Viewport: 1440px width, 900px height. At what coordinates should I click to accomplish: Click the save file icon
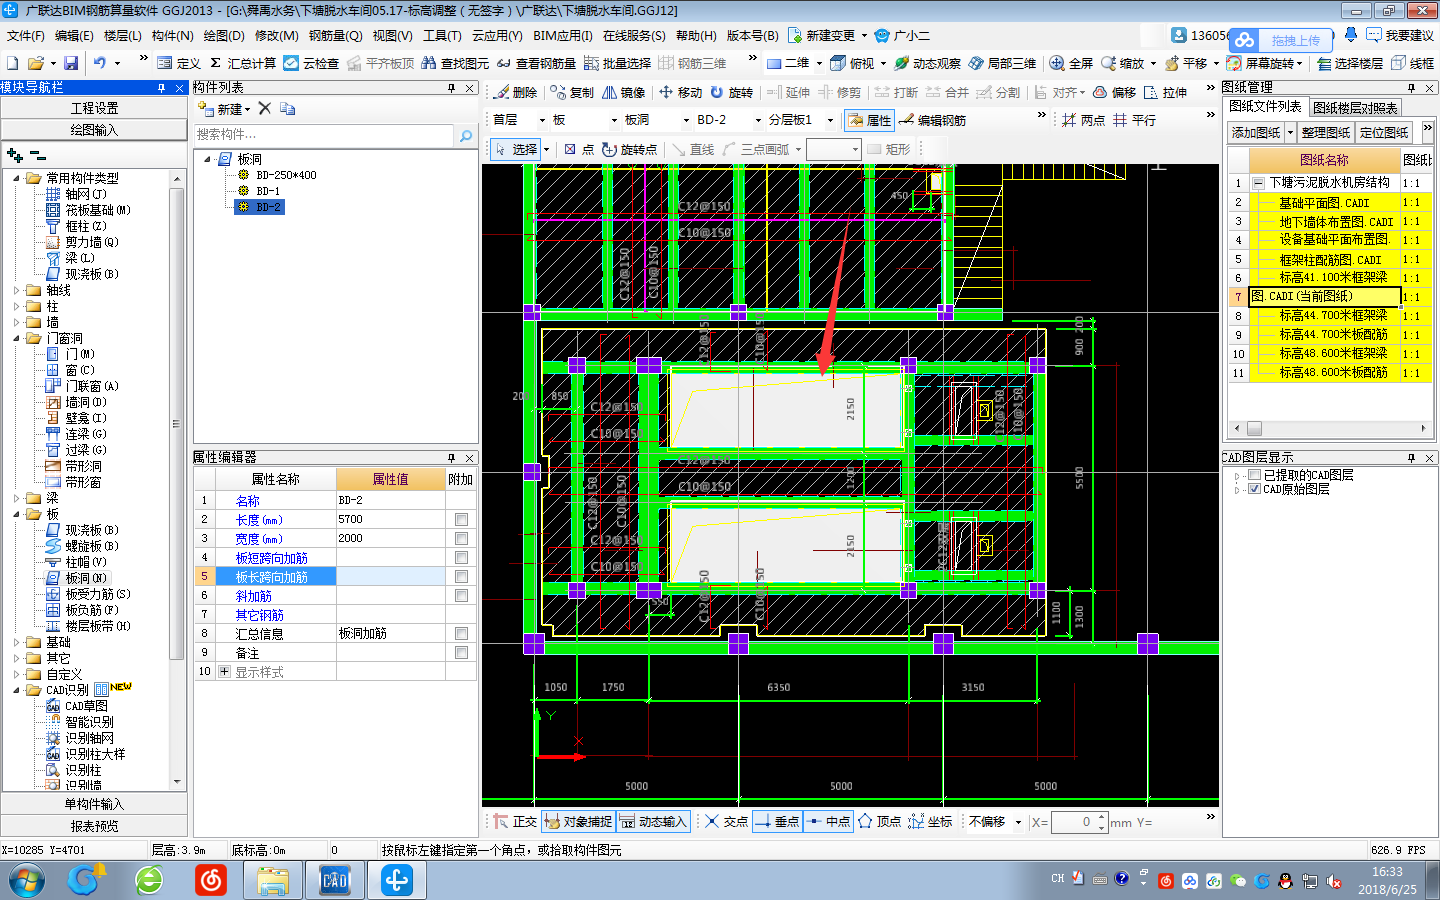coord(71,63)
